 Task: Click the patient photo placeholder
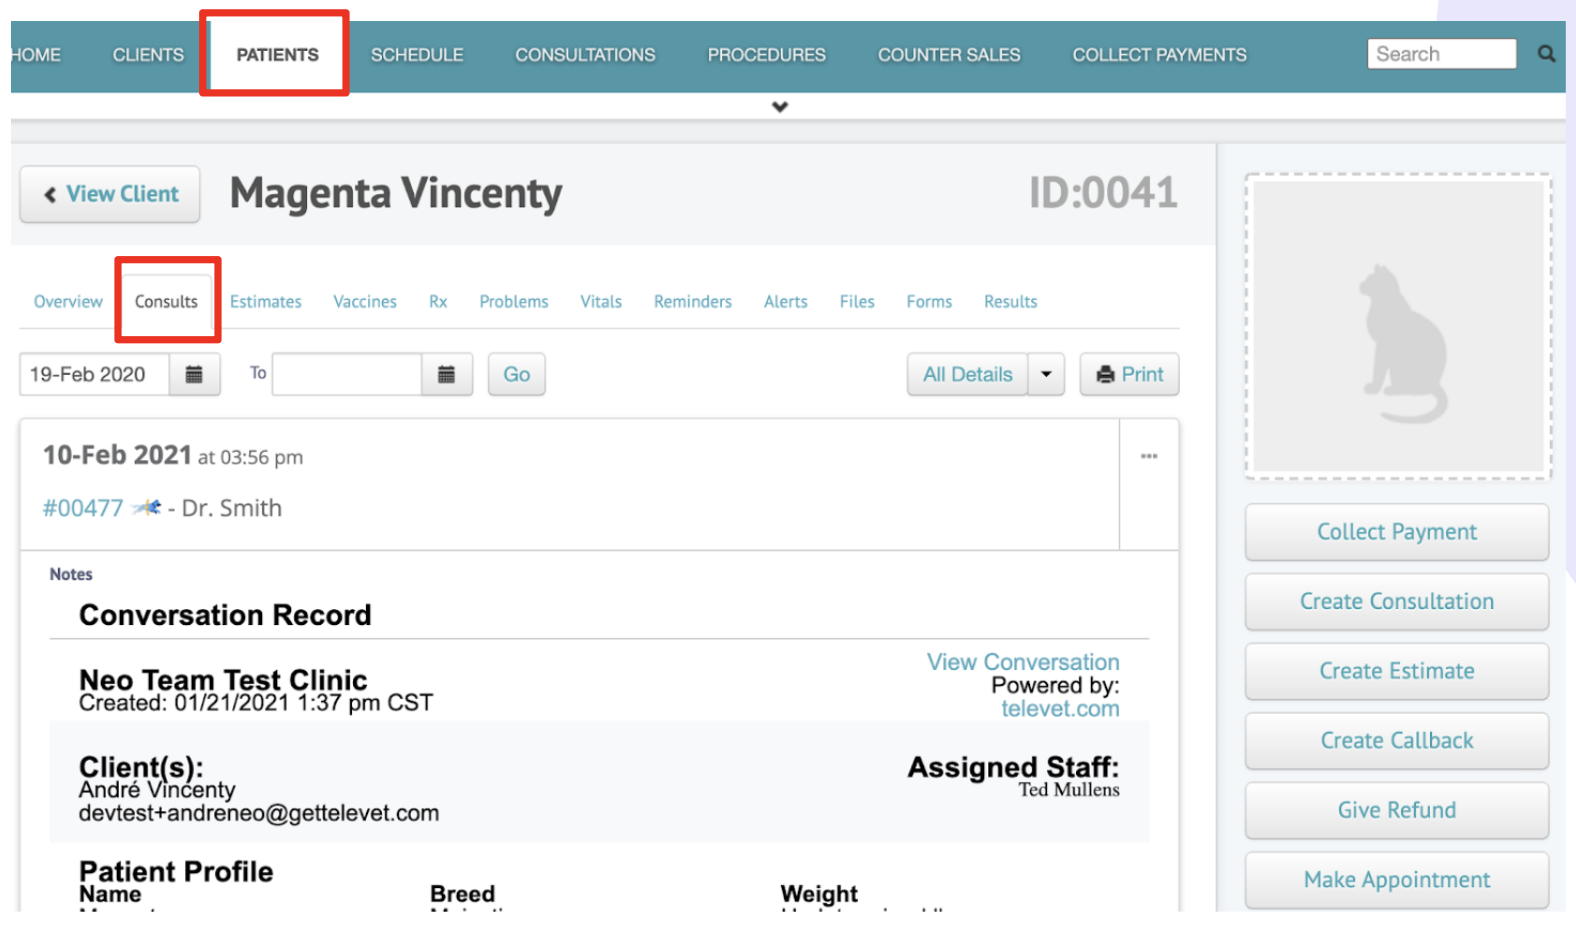click(1397, 326)
